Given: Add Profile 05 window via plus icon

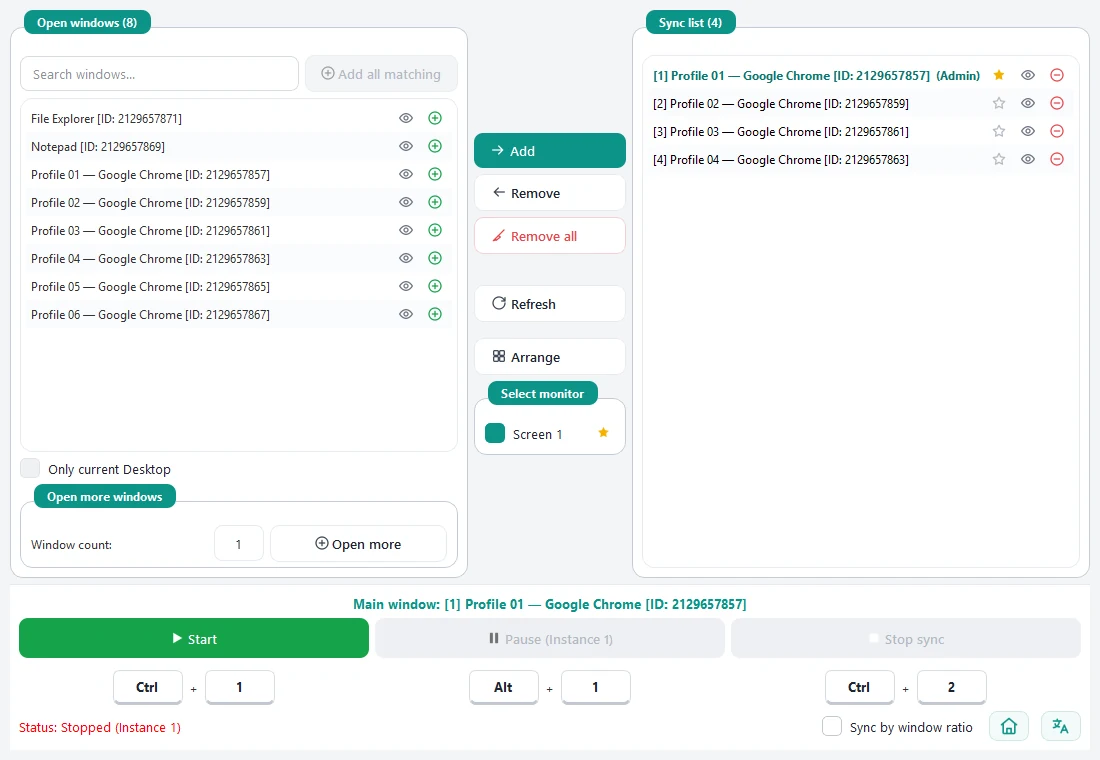Looking at the screenshot, I should click(435, 286).
